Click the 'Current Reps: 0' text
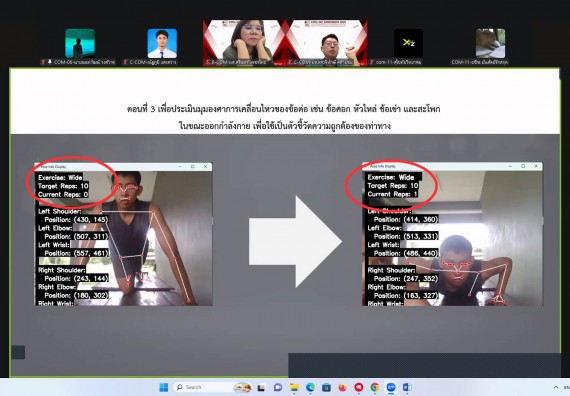Viewport: 570px width, 396px height. click(x=63, y=195)
